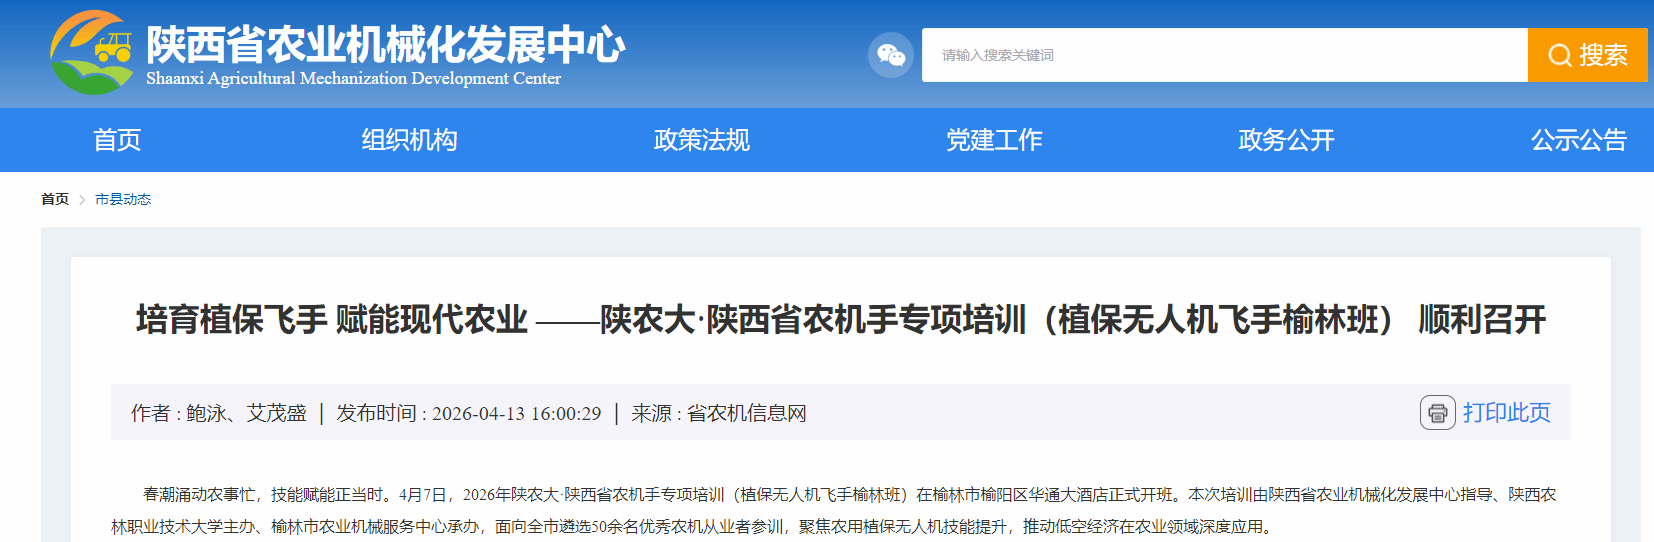Viewport: 1654px width, 542px height.
Task: Open the 市县动态 breadcrumb link
Action: click(123, 200)
